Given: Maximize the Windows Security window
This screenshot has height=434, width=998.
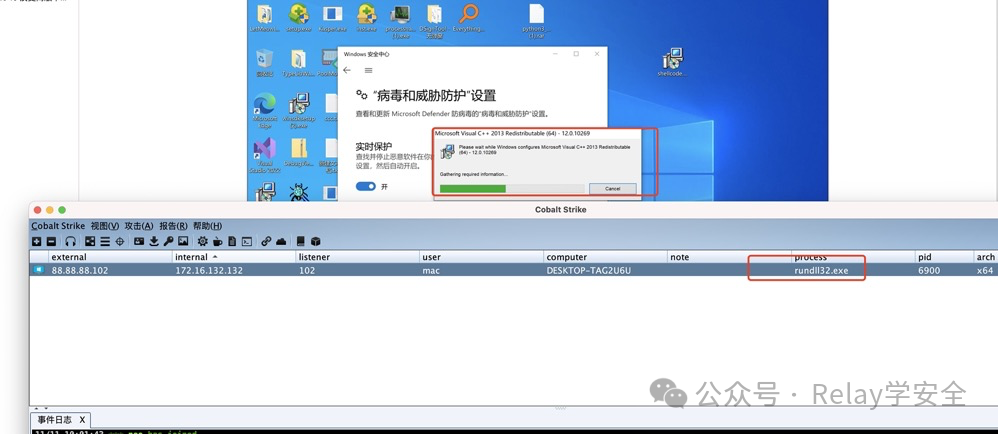Looking at the screenshot, I should (x=576, y=54).
